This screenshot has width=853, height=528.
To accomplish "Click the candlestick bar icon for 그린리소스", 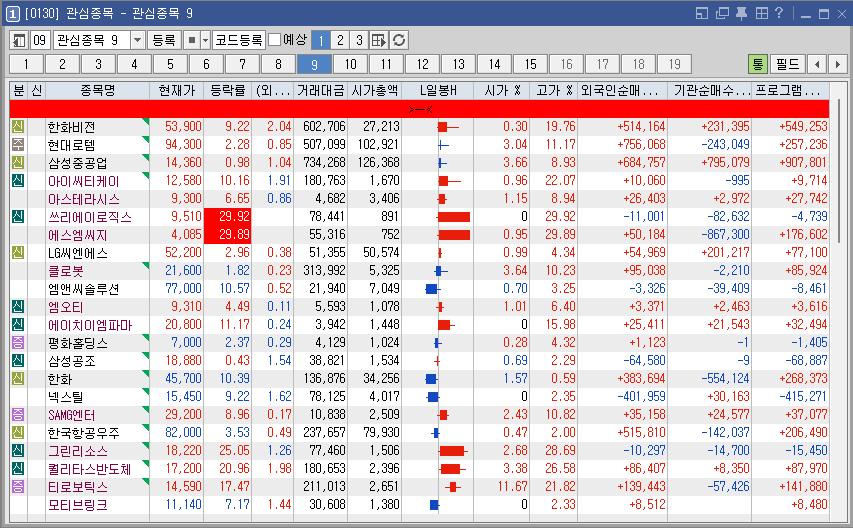I will pyautogui.click(x=453, y=451).
